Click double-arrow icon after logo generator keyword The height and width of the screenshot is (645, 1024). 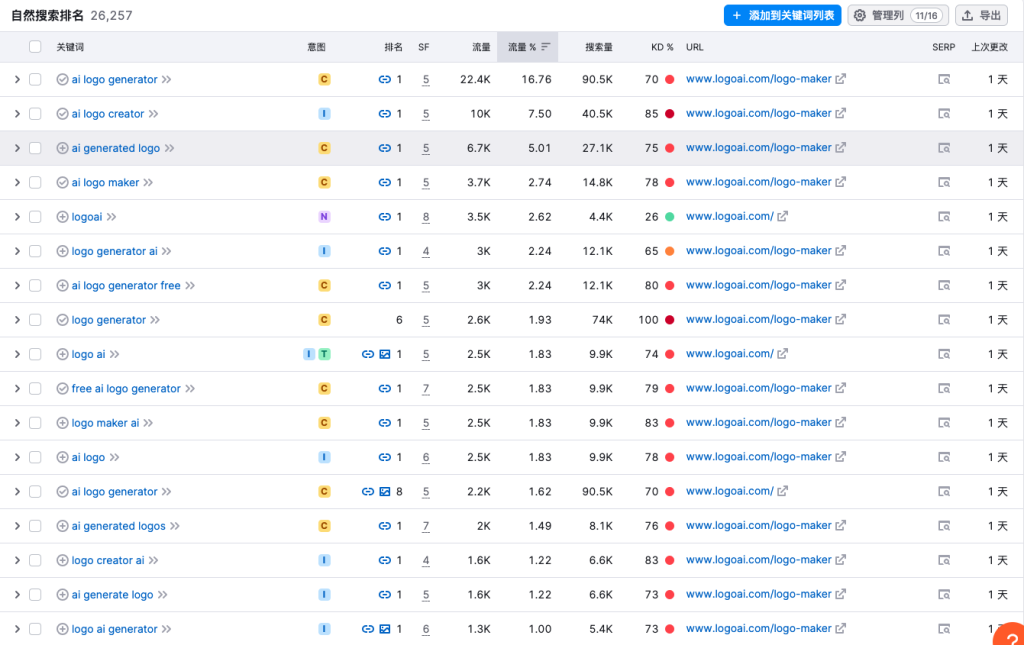(155, 320)
